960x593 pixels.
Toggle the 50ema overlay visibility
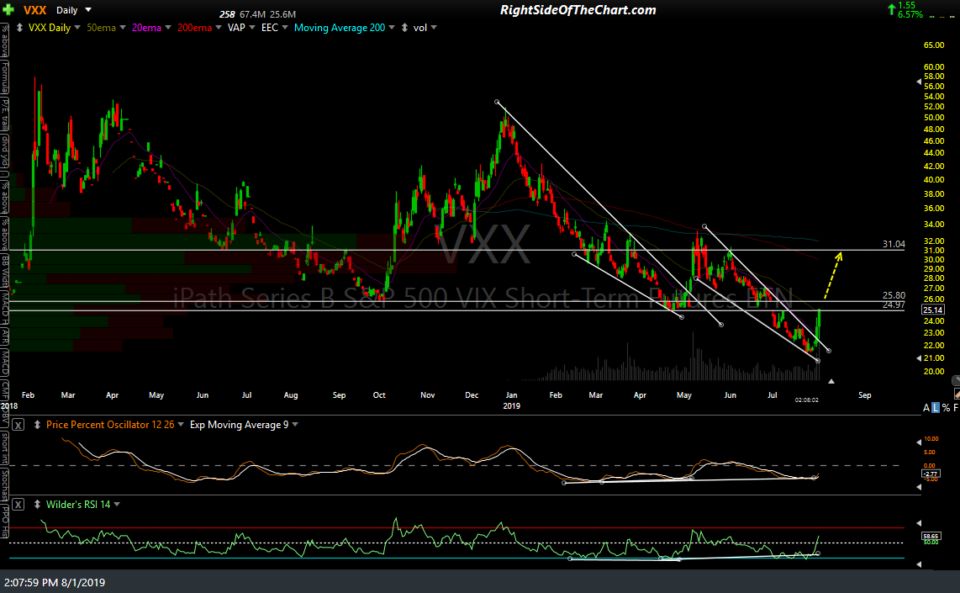coord(100,28)
